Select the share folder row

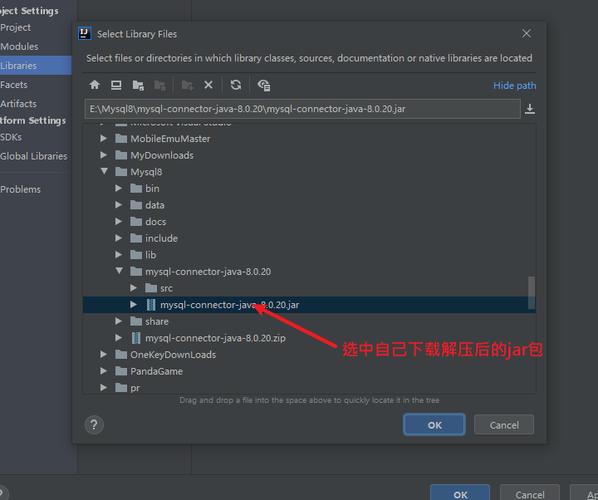pyautogui.click(x=309, y=321)
